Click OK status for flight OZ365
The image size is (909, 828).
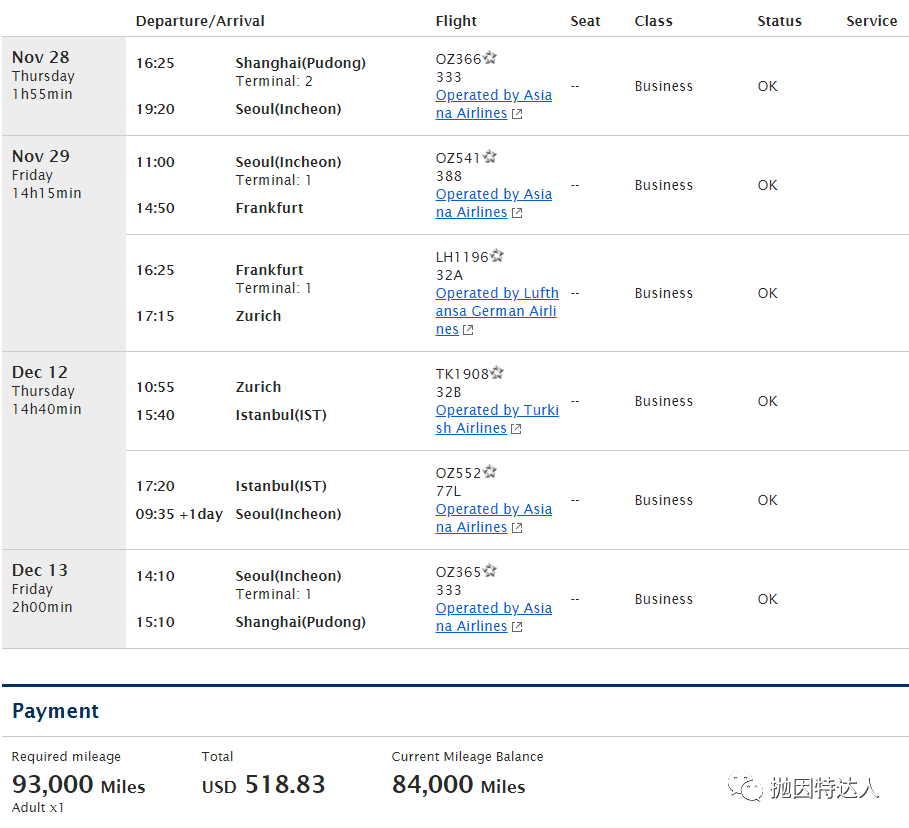tap(767, 599)
